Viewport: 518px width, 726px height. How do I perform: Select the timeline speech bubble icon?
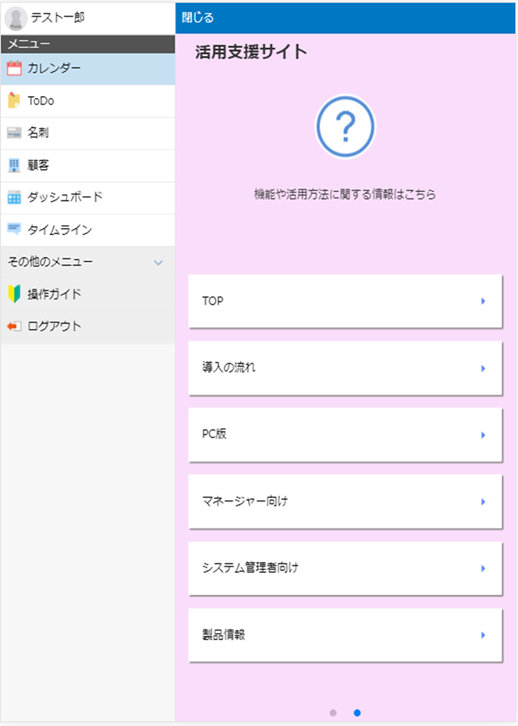[x=14, y=229]
